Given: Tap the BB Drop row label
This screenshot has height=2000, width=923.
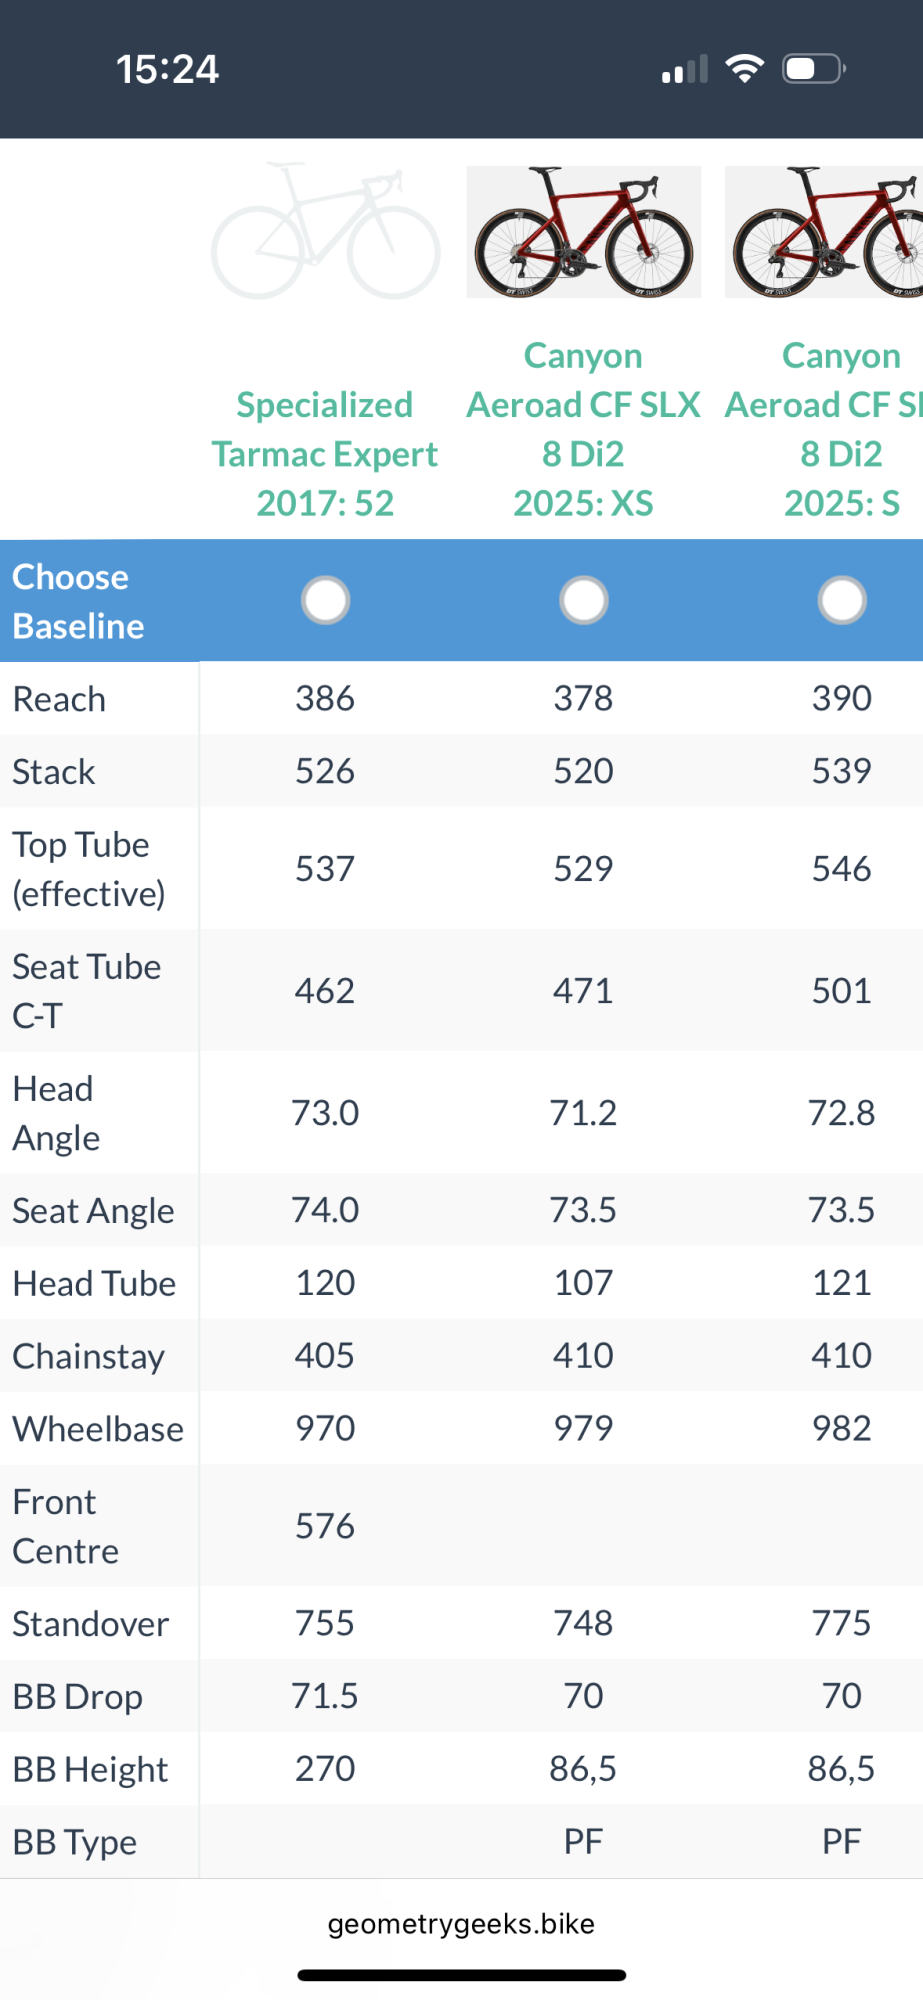Looking at the screenshot, I should [77, 1697].
